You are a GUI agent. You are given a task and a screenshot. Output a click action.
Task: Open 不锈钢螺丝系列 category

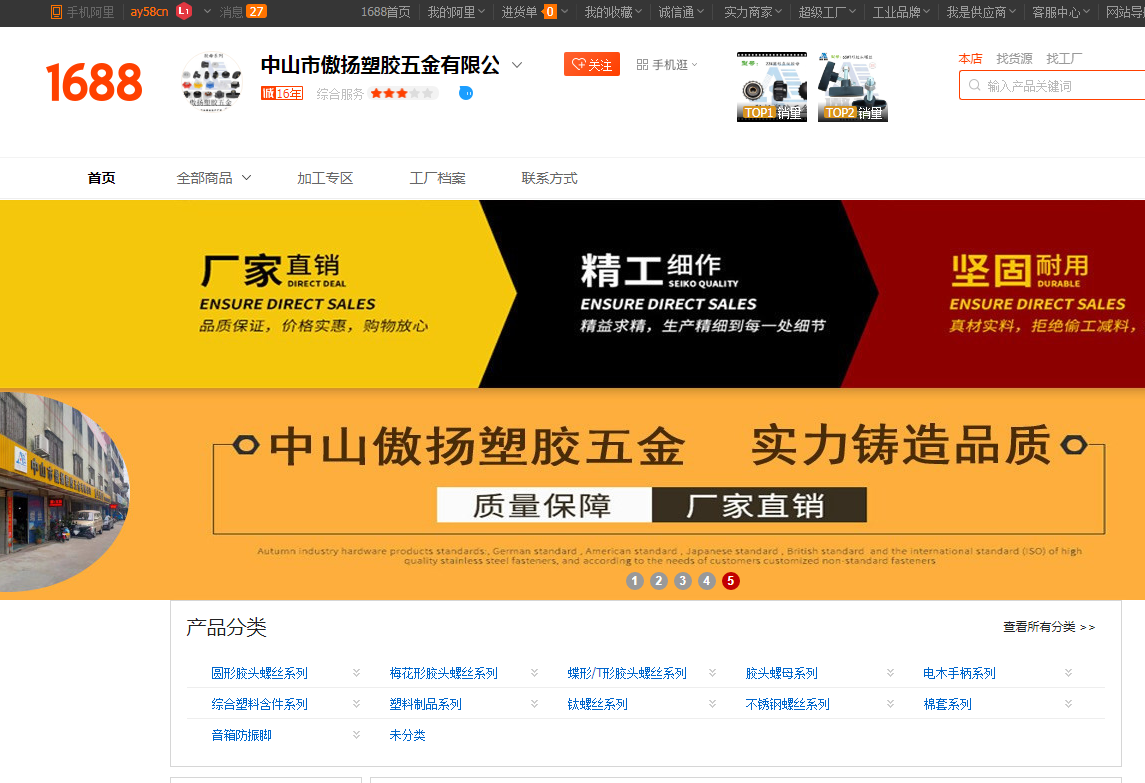click(x=787, y=704)
